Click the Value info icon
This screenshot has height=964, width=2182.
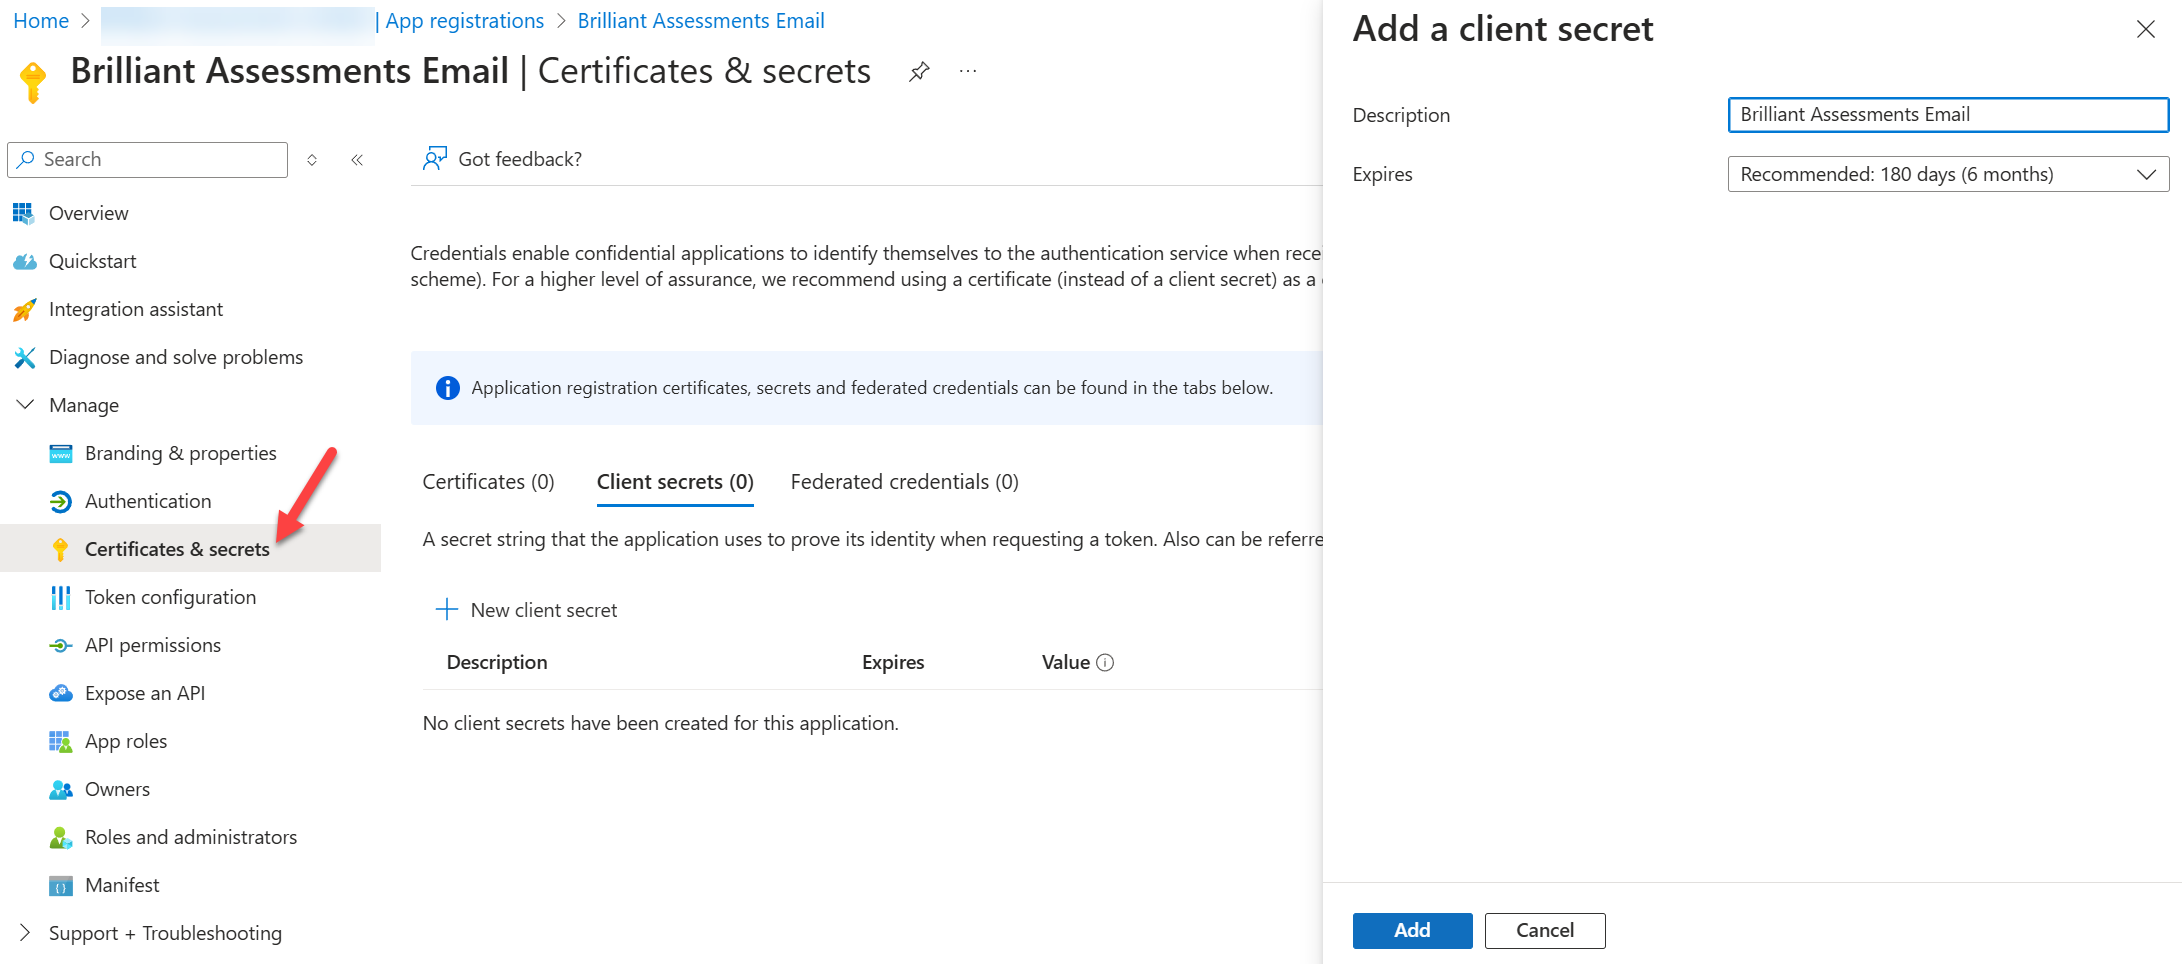[1105, 662]
